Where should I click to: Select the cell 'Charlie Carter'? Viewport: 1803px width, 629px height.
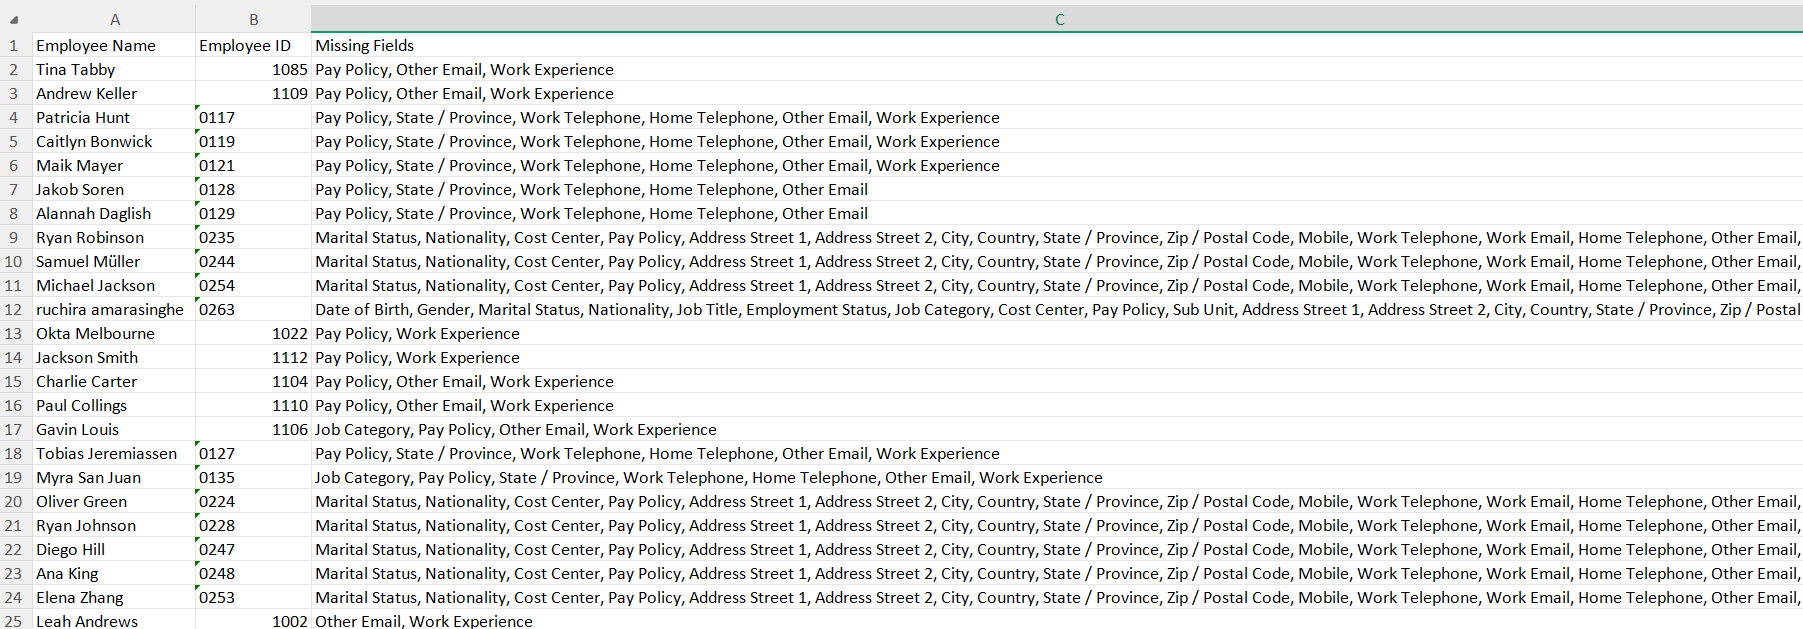tap(114, 381)
